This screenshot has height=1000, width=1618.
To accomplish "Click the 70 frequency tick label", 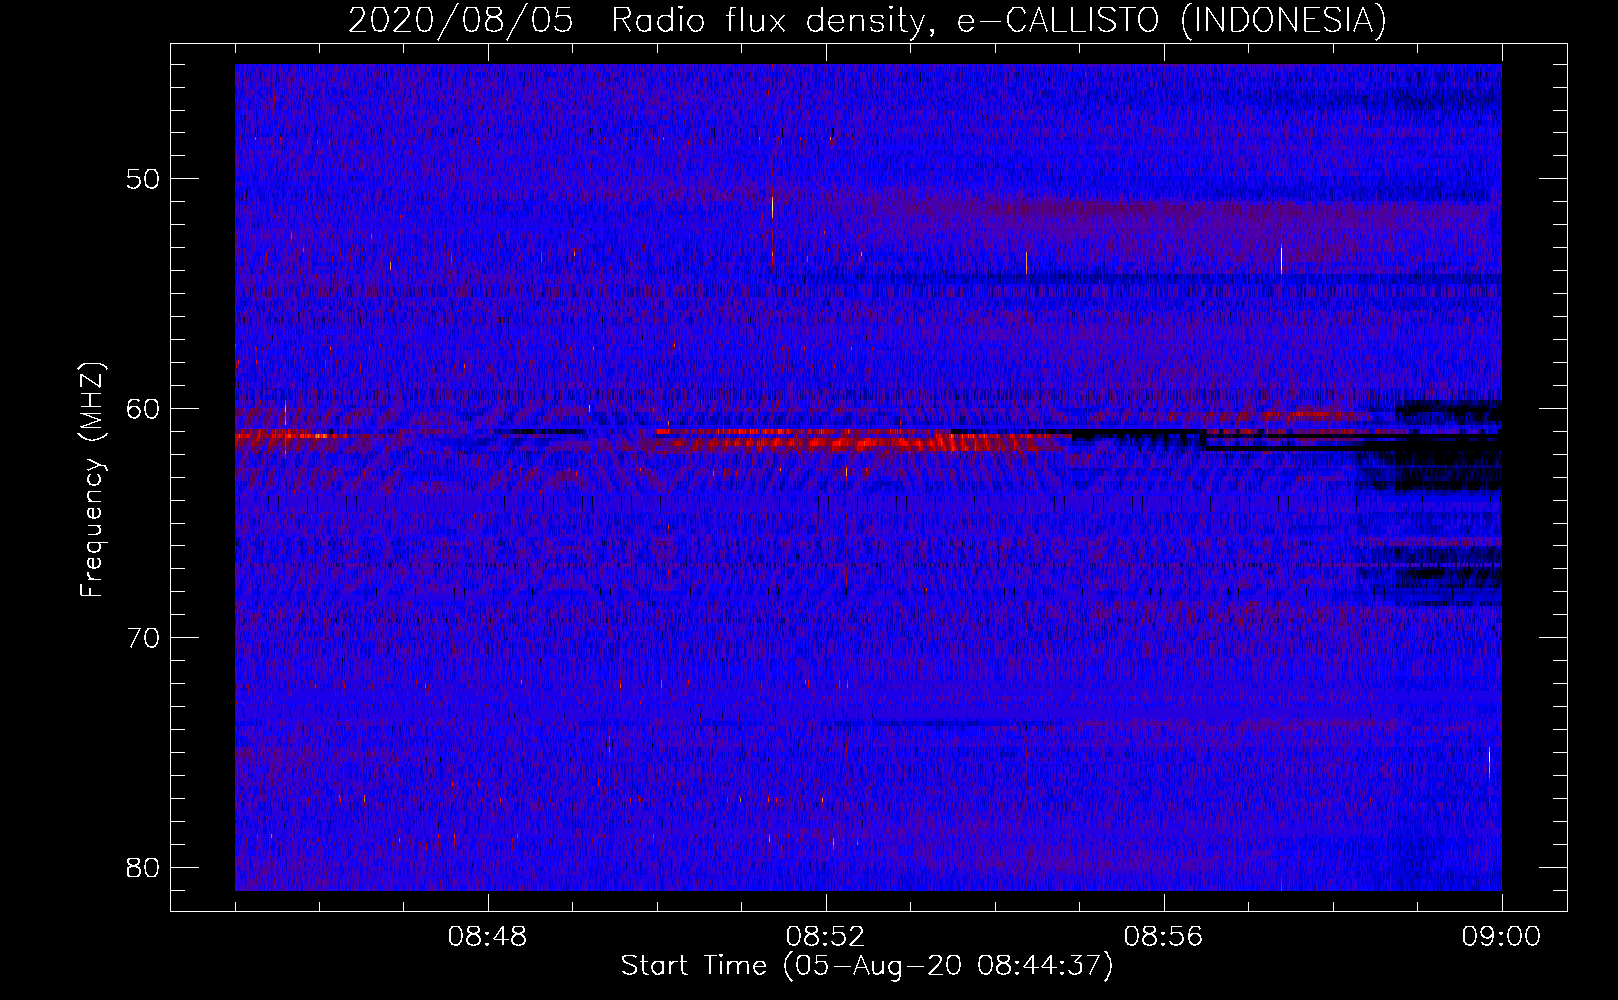I will 143,637.
